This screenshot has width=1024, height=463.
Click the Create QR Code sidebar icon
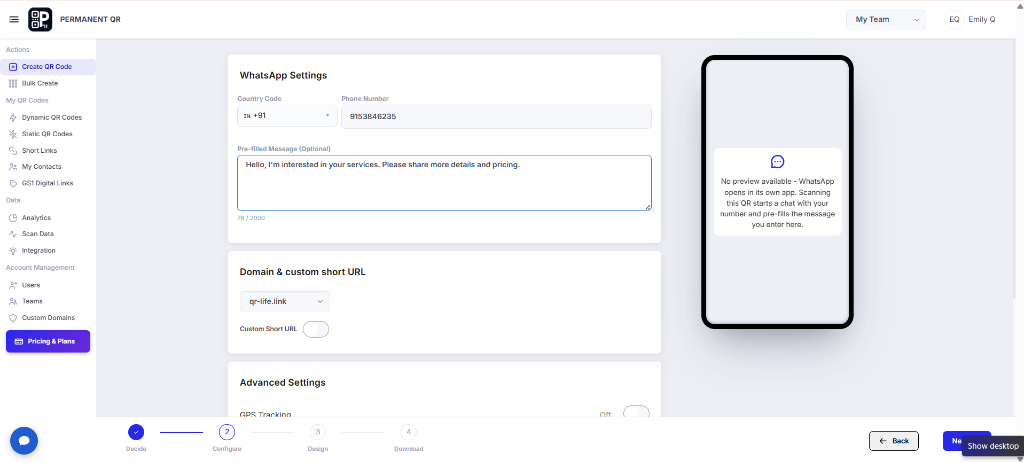click(13, 67)
